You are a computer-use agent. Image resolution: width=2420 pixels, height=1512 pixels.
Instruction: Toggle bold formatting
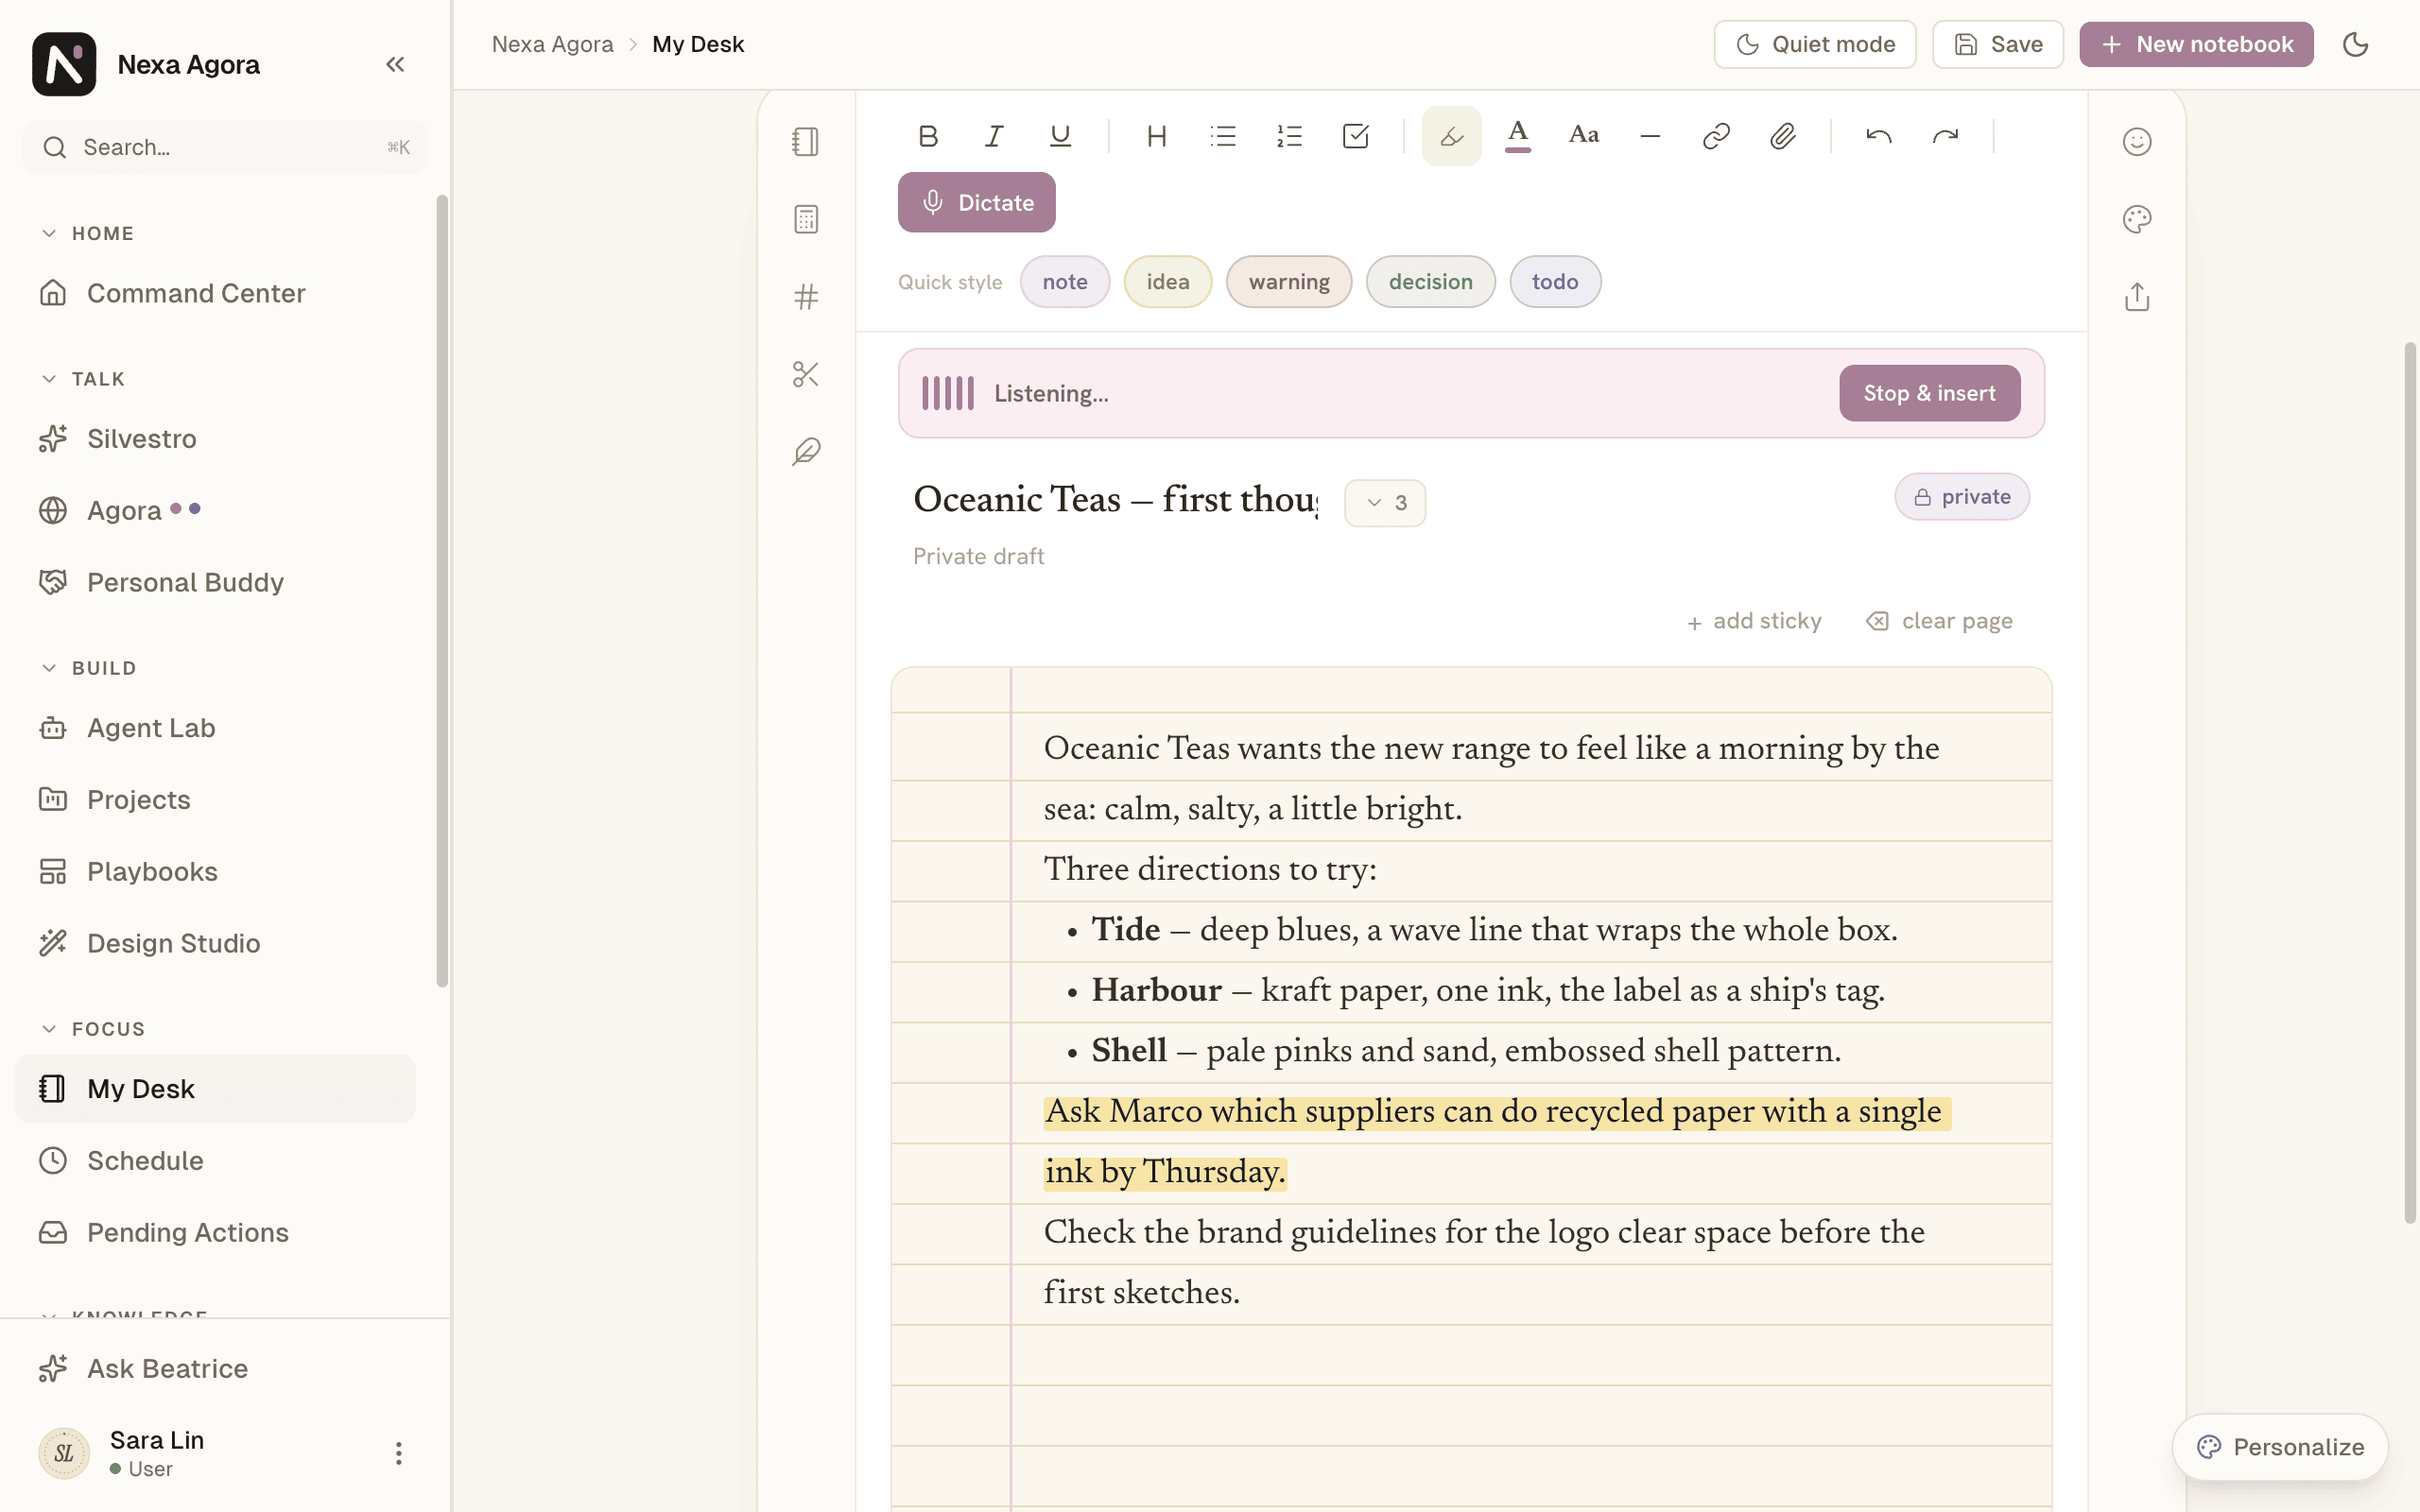point(928,136)
